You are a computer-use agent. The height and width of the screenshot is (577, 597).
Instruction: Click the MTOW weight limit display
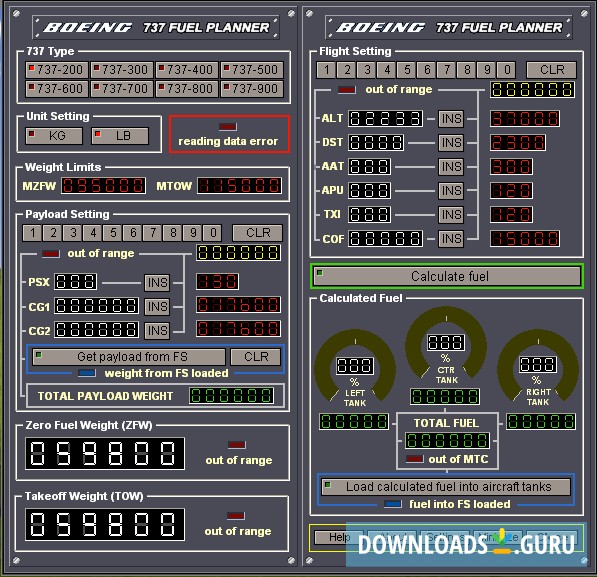(x=239, y=185)
